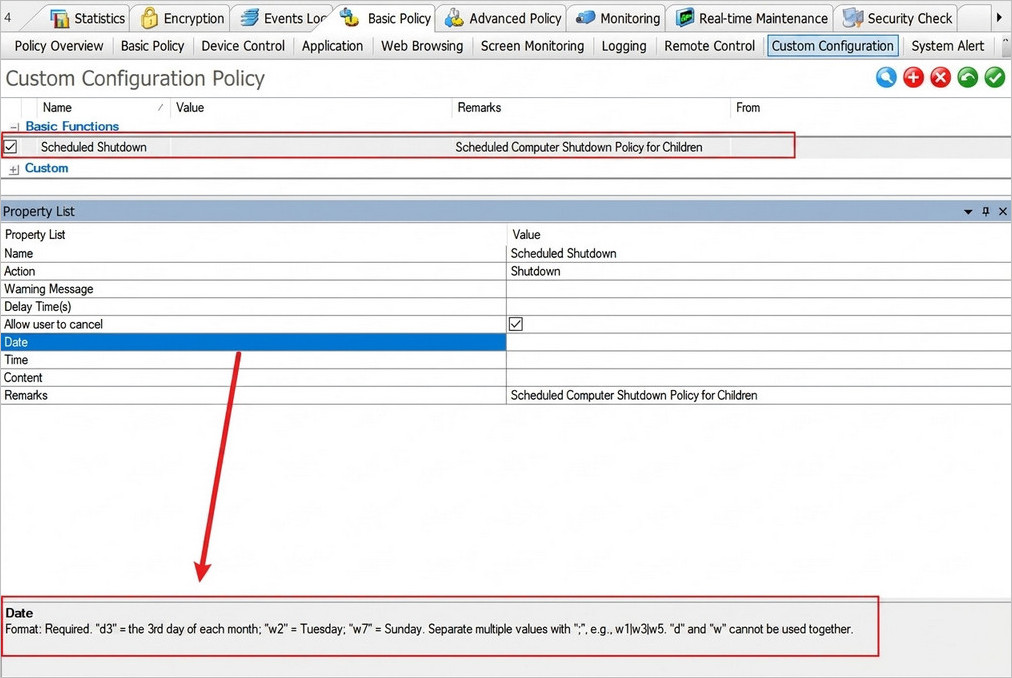Collapse the Basic Functions group
1012x678 pixels.
tap(14, 127)
